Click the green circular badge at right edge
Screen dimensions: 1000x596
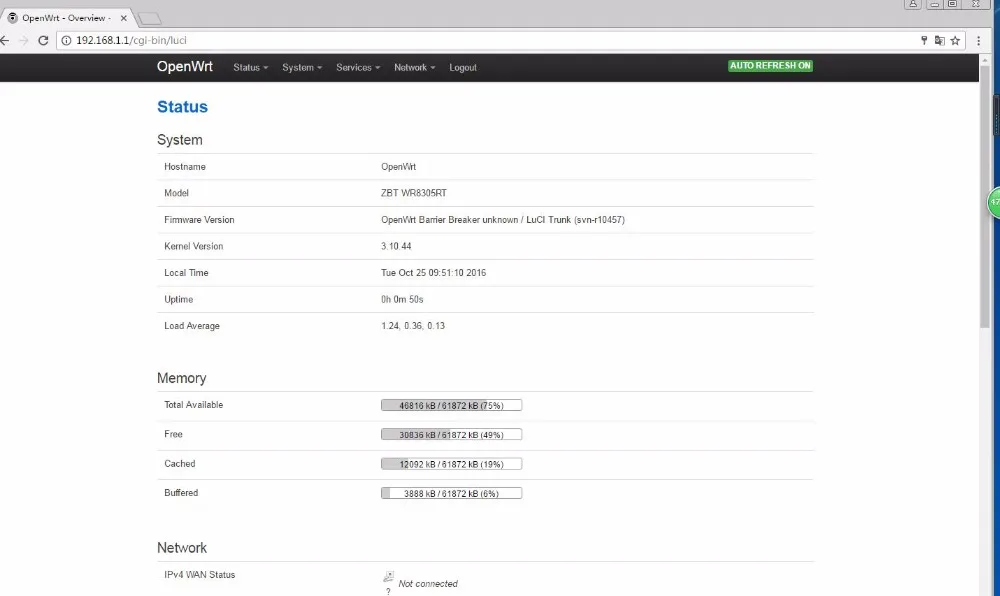tap(994, 202)
